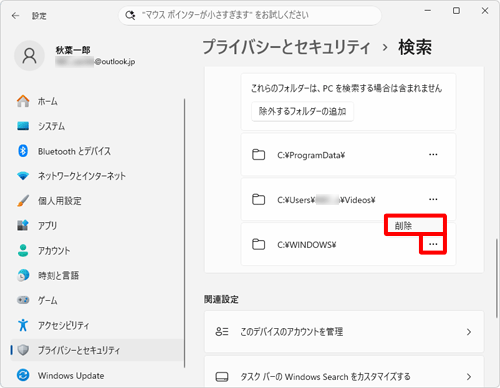Select the アプリ icon
This screenshot has height=388, width=500.
pyautogui.click(x=23, y=225)
